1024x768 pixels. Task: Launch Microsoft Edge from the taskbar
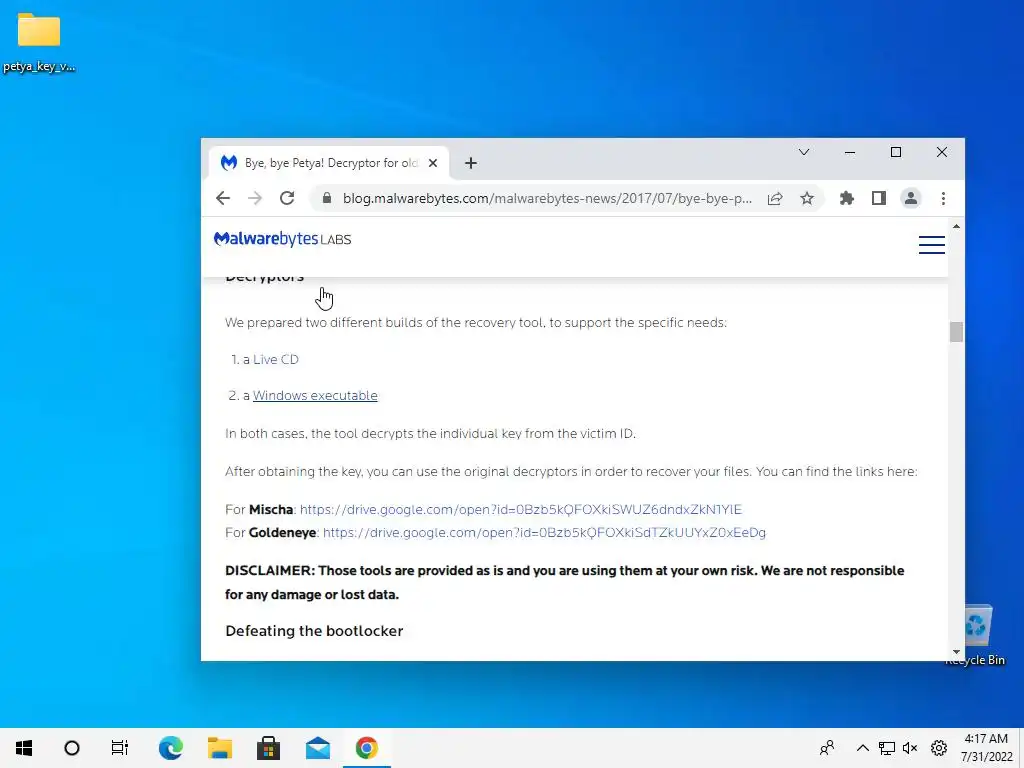[170, 748]
